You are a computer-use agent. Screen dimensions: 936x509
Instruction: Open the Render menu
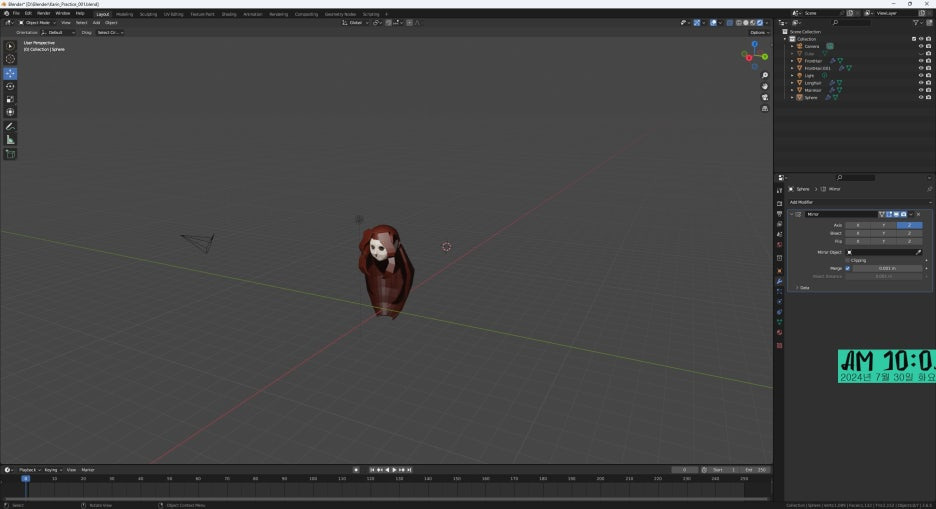pyautogui.click(x=44, y=13)
